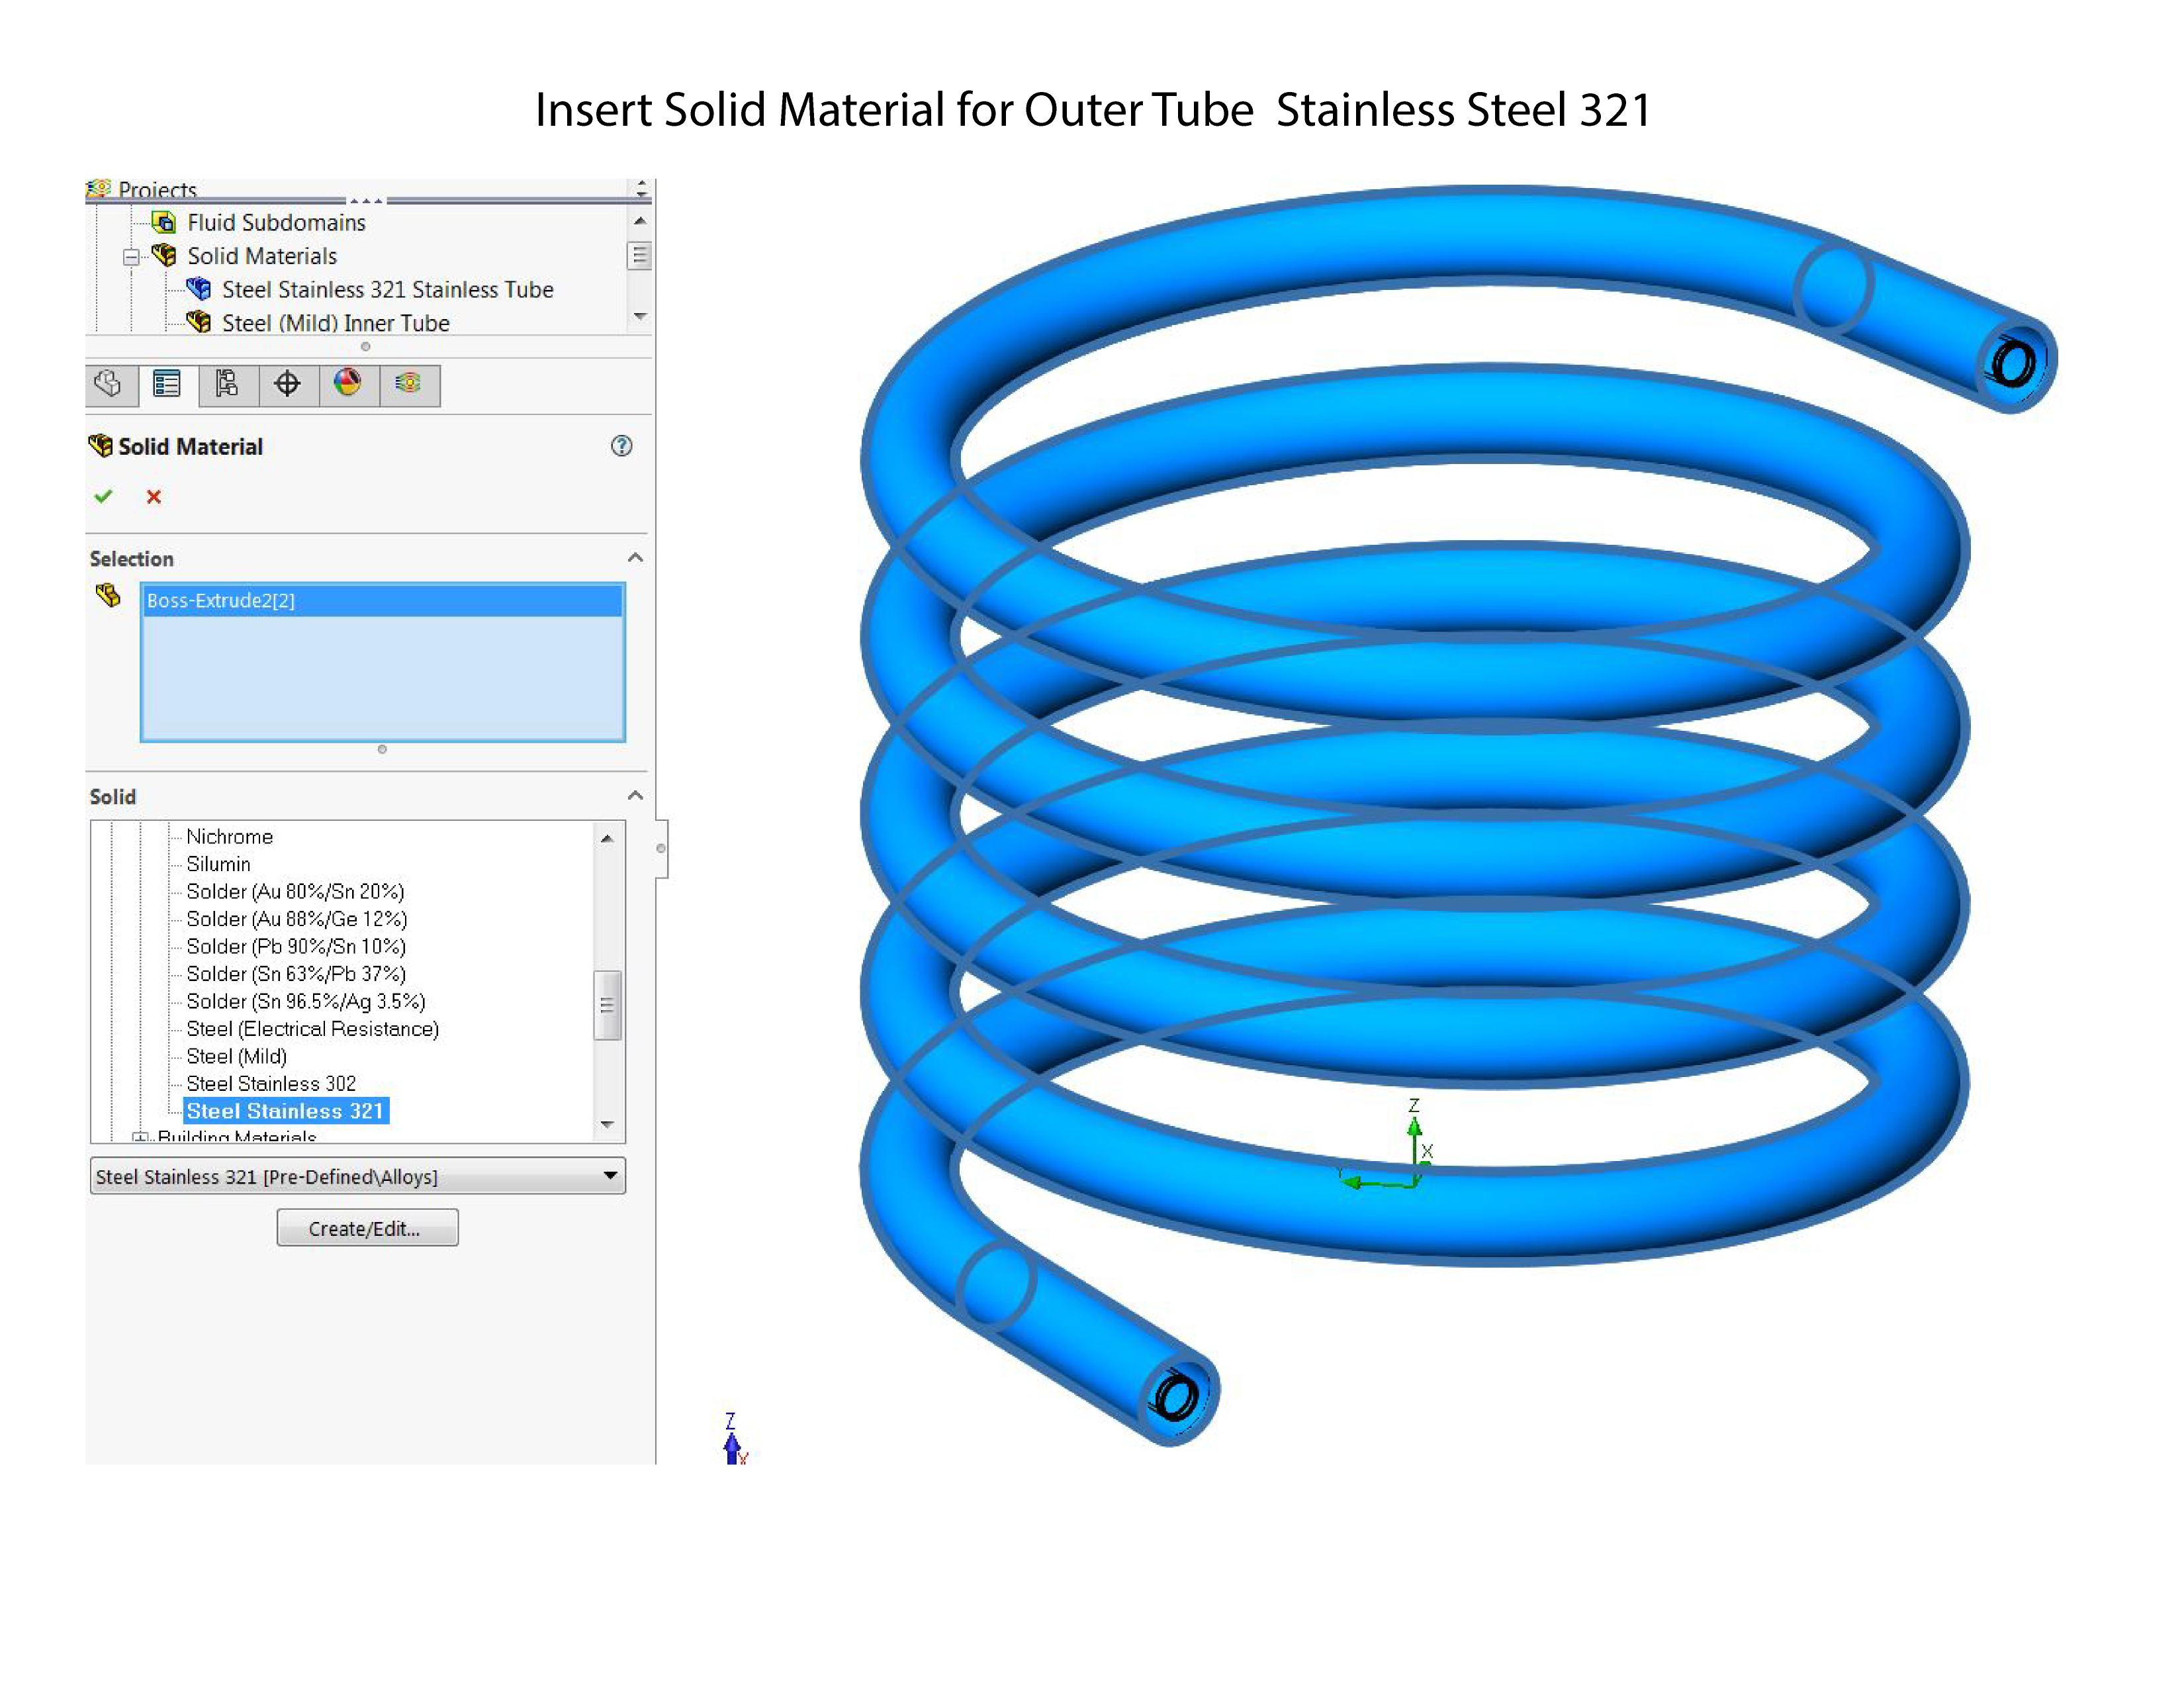
Task: Switch to the PropertyManager tab
Action: pyautogui.click(x=167, y=384)
